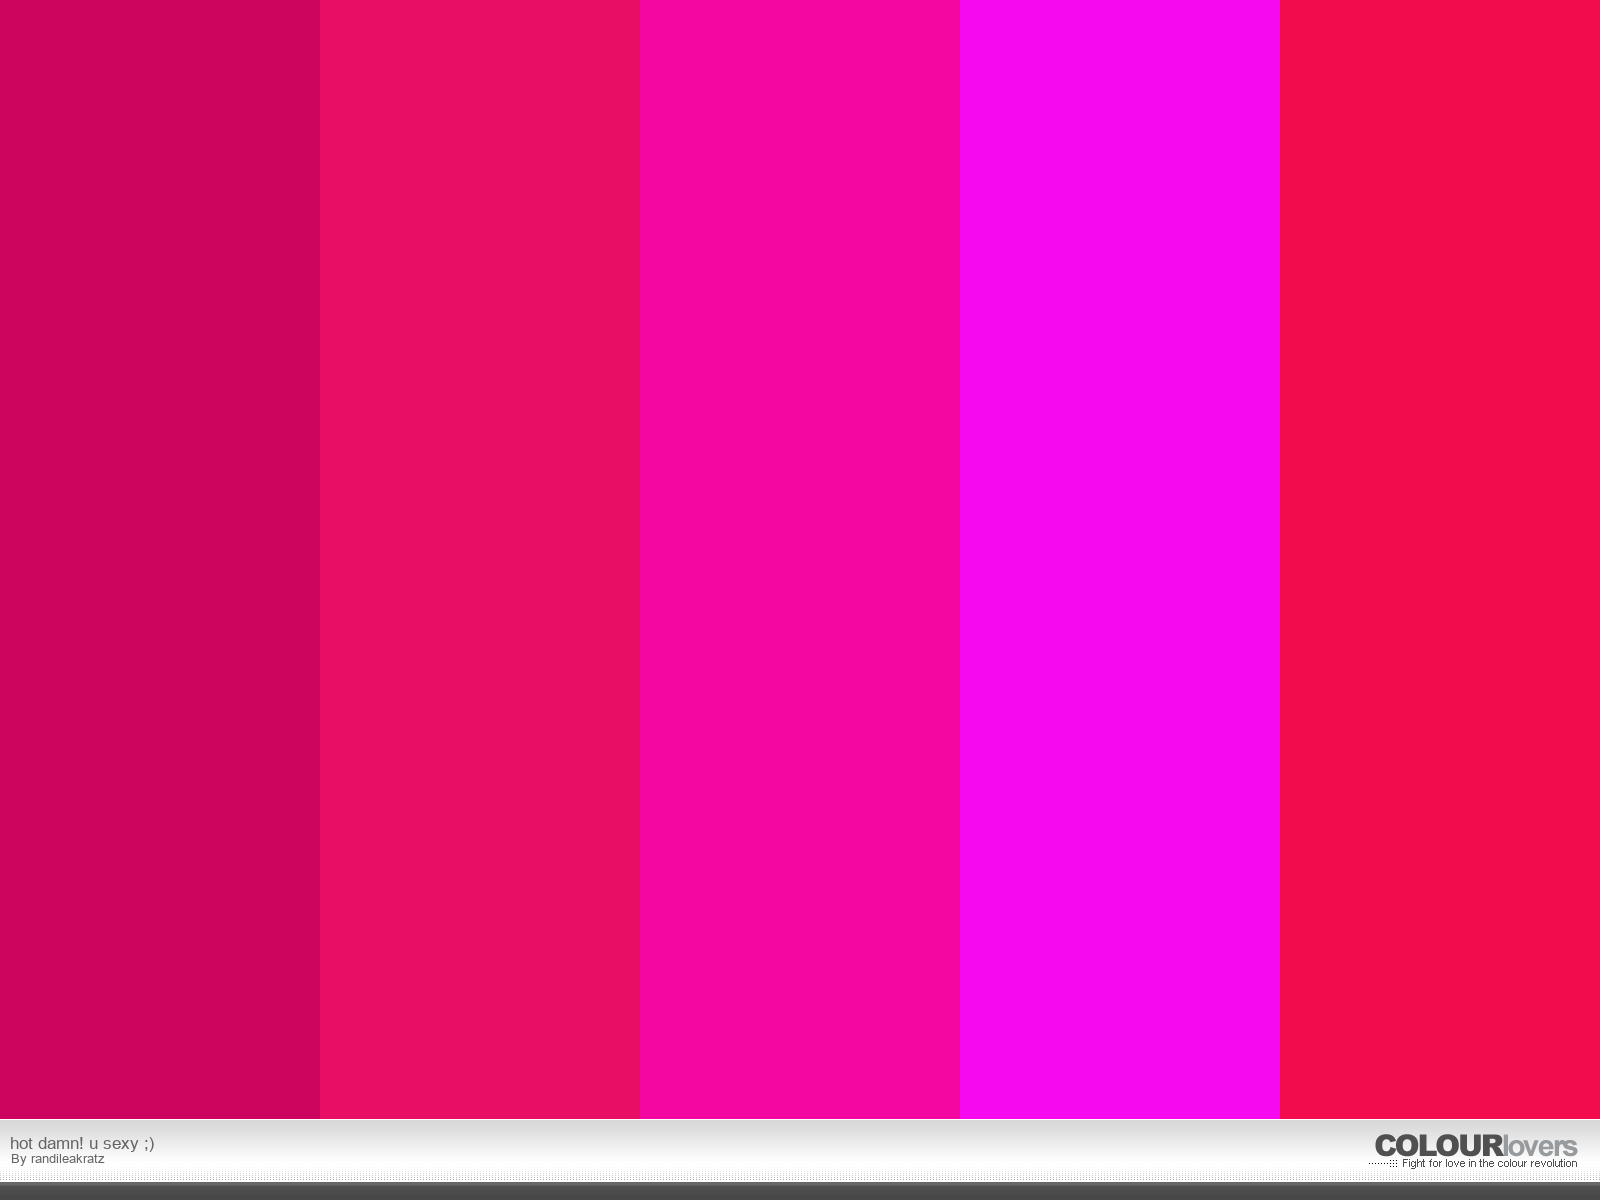Click 'Fight for love in the colour revolution' tagline
1600x1200 pixels.
pyautogui.click(x=1489, y=1164)
